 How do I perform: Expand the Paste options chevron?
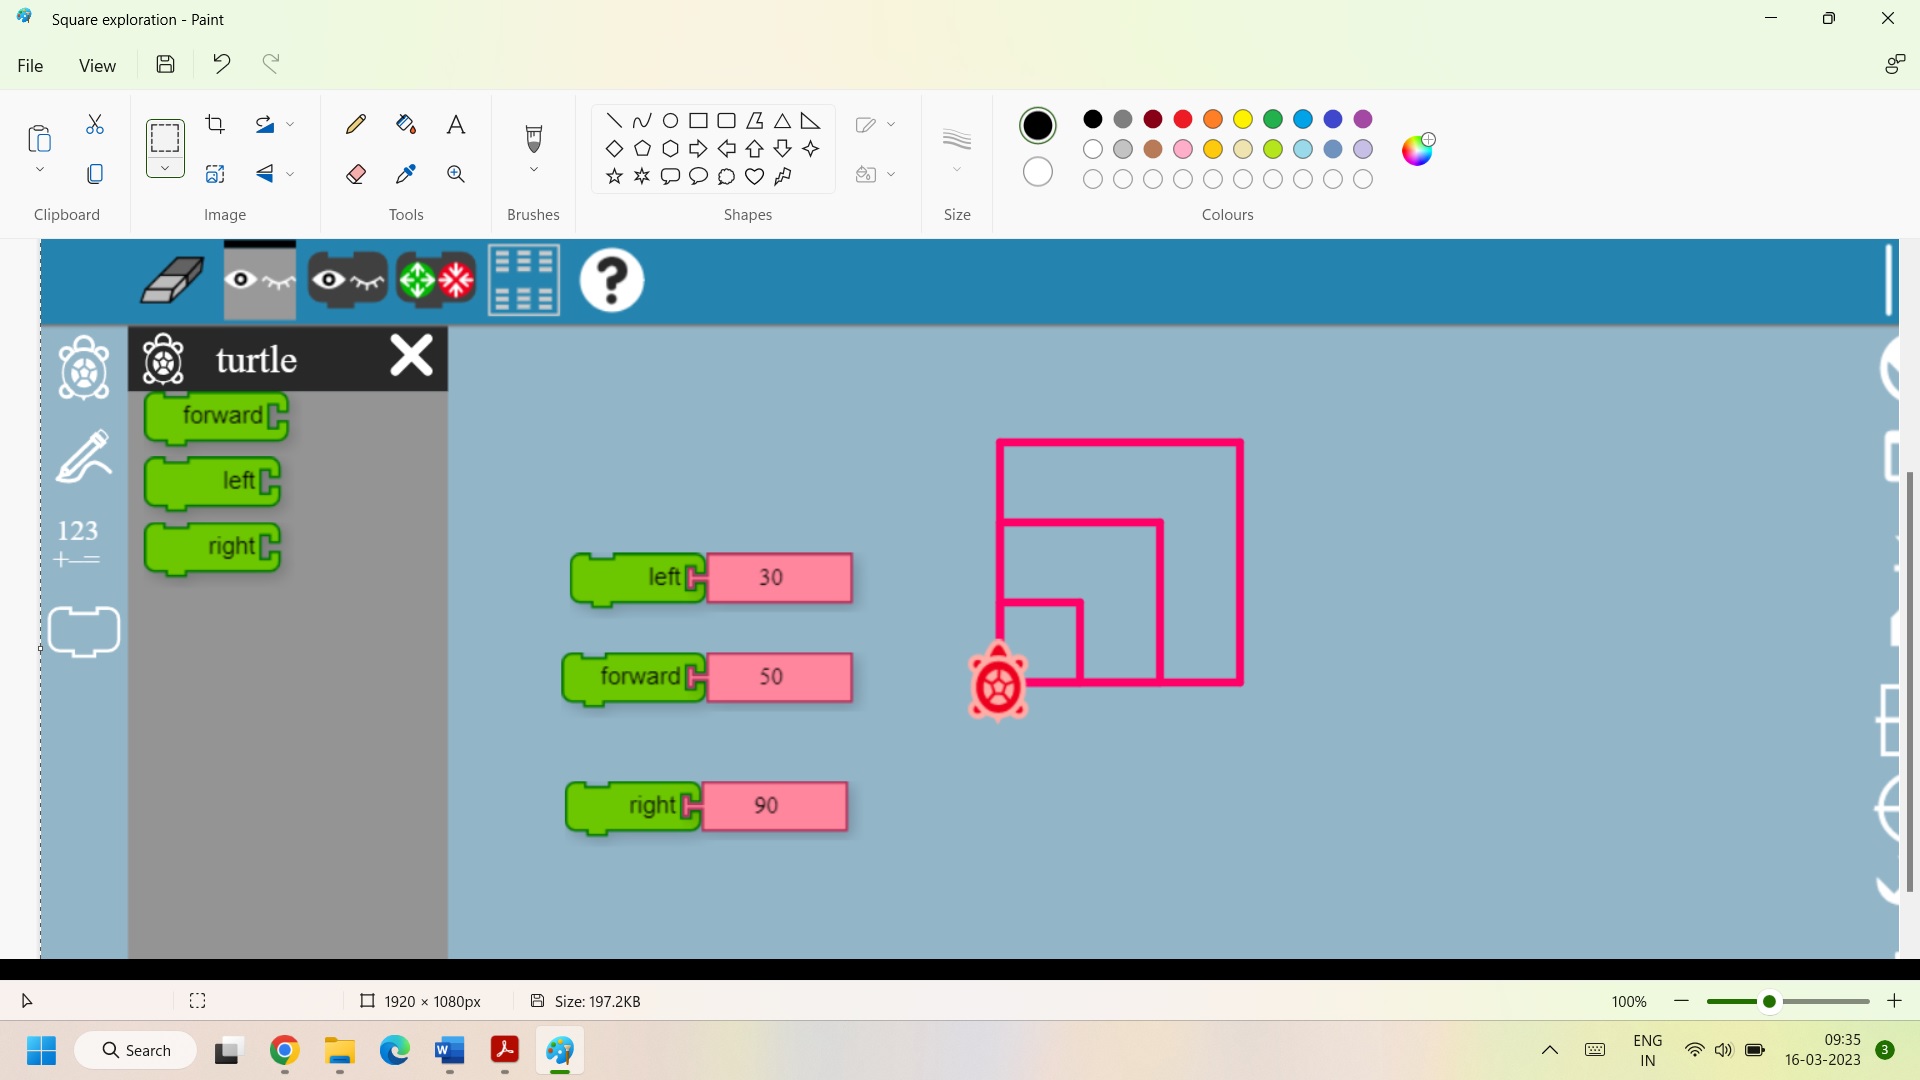(40, 170)
